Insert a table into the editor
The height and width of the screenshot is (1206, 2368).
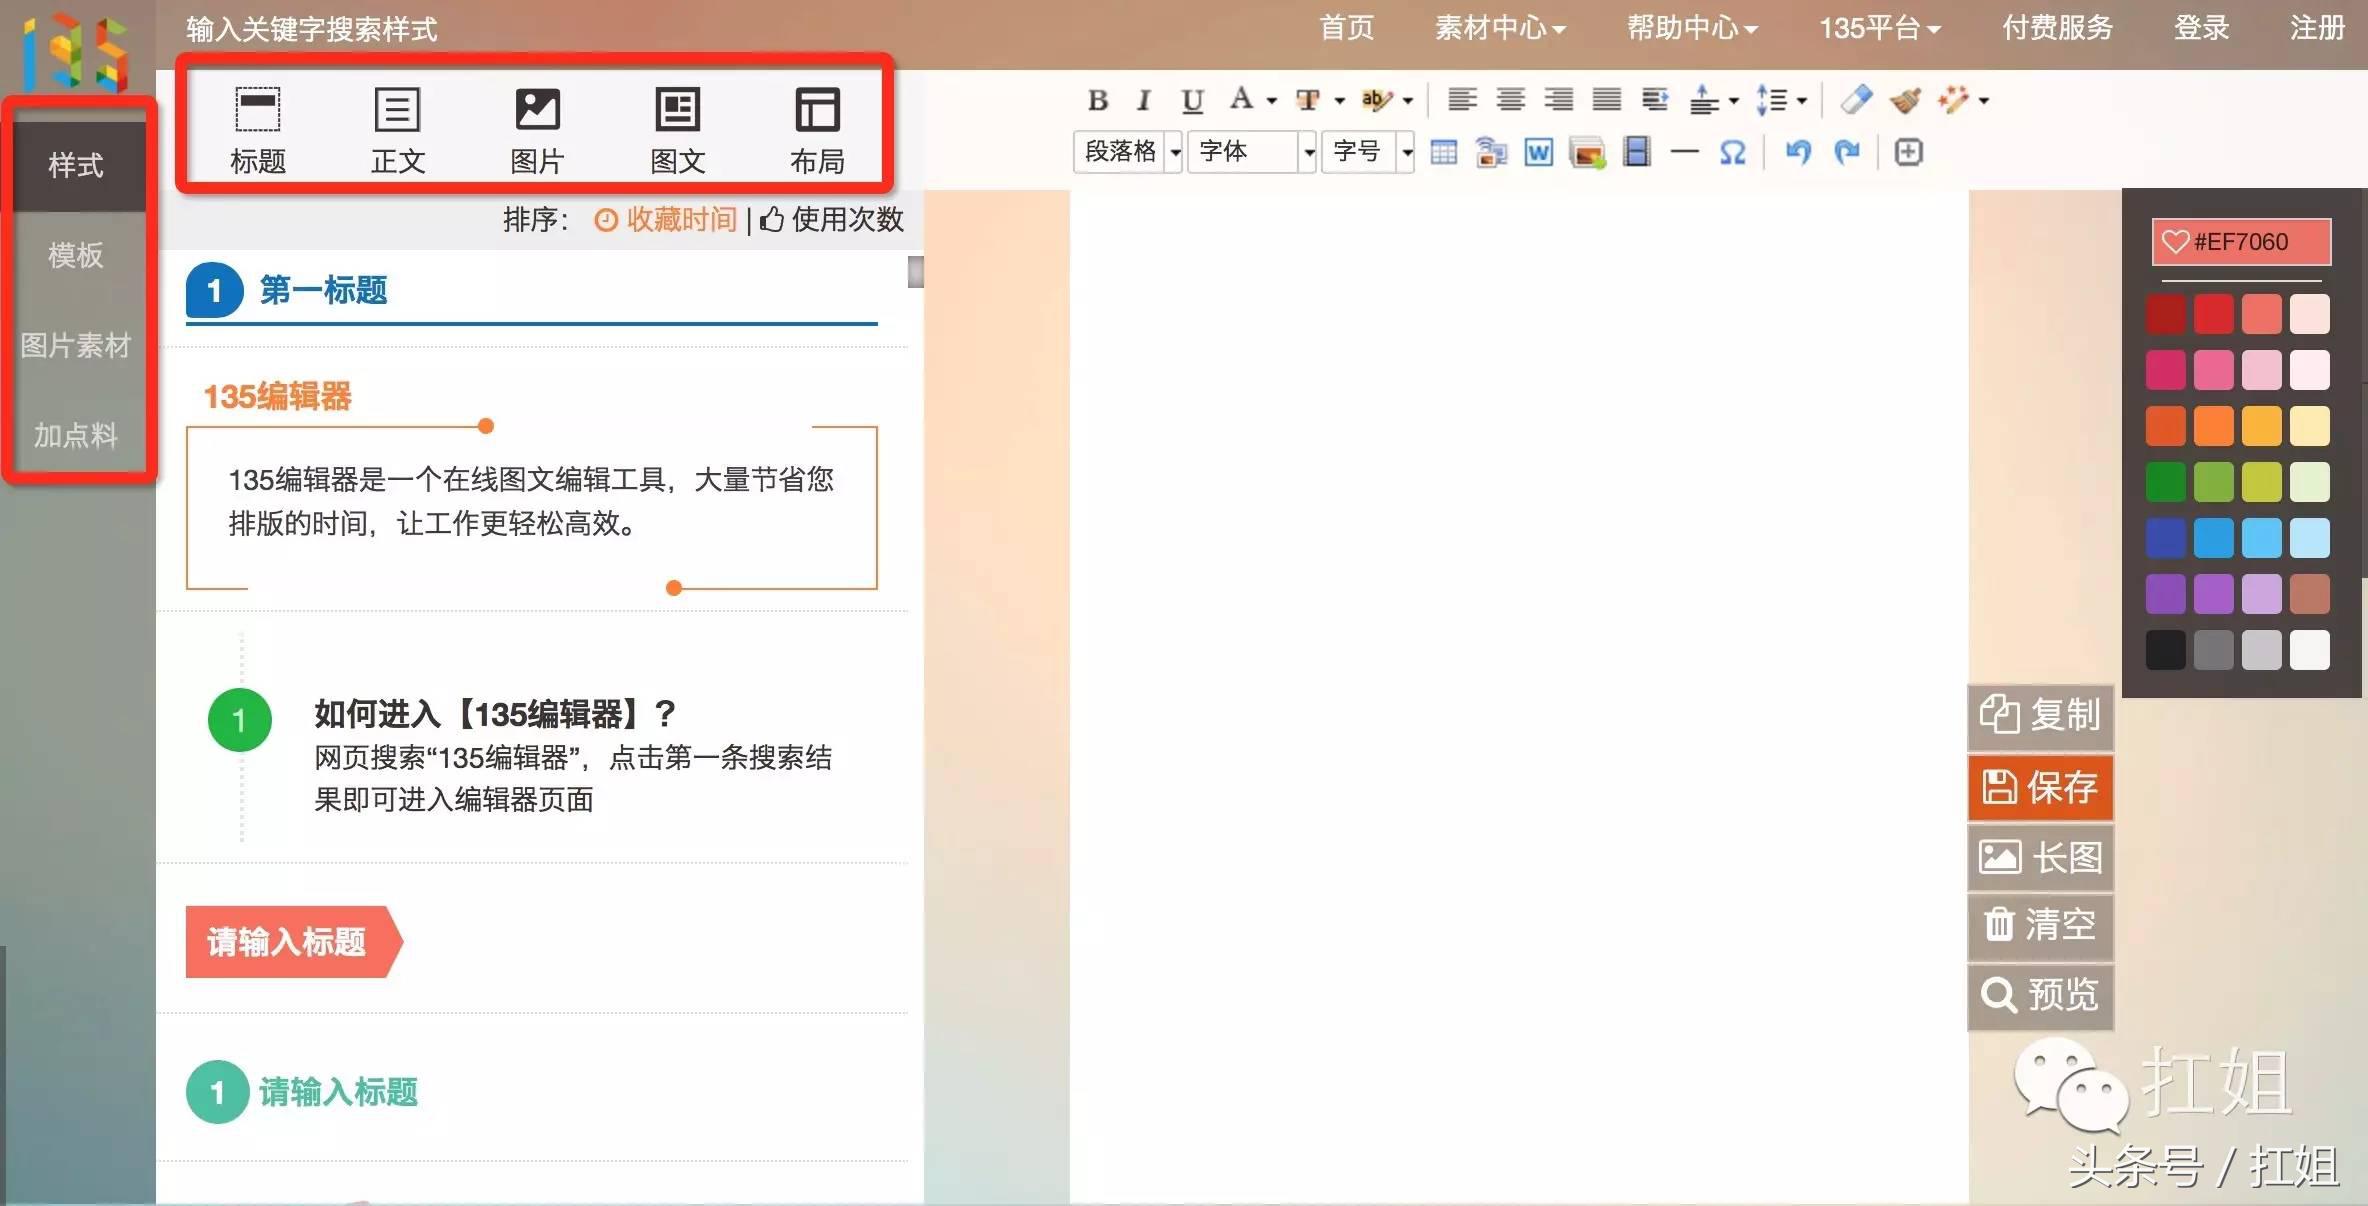point(1443,152)
